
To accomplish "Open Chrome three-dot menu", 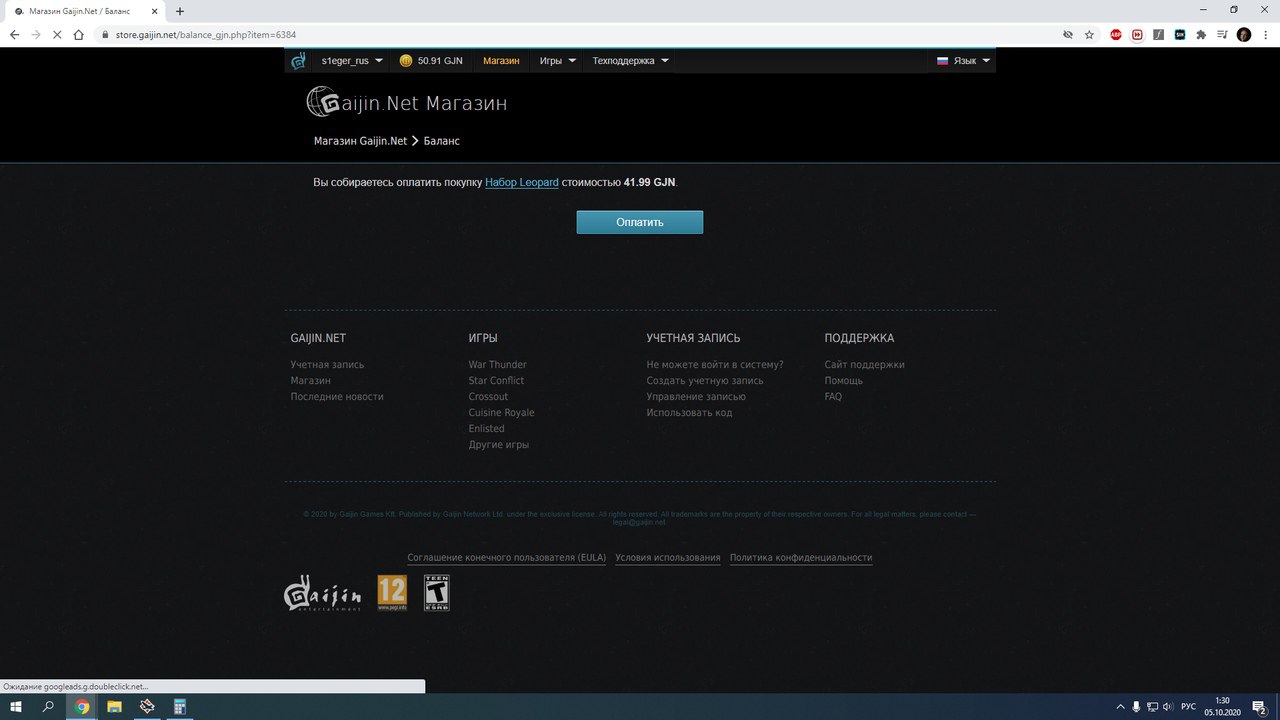I will click(x=1265, y=34).
